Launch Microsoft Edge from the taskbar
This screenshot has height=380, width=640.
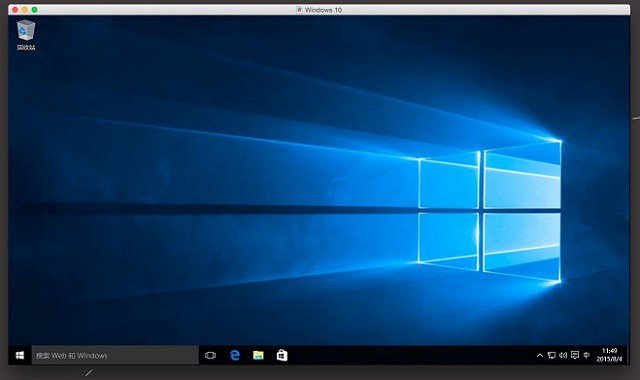(x=235, y=356)
